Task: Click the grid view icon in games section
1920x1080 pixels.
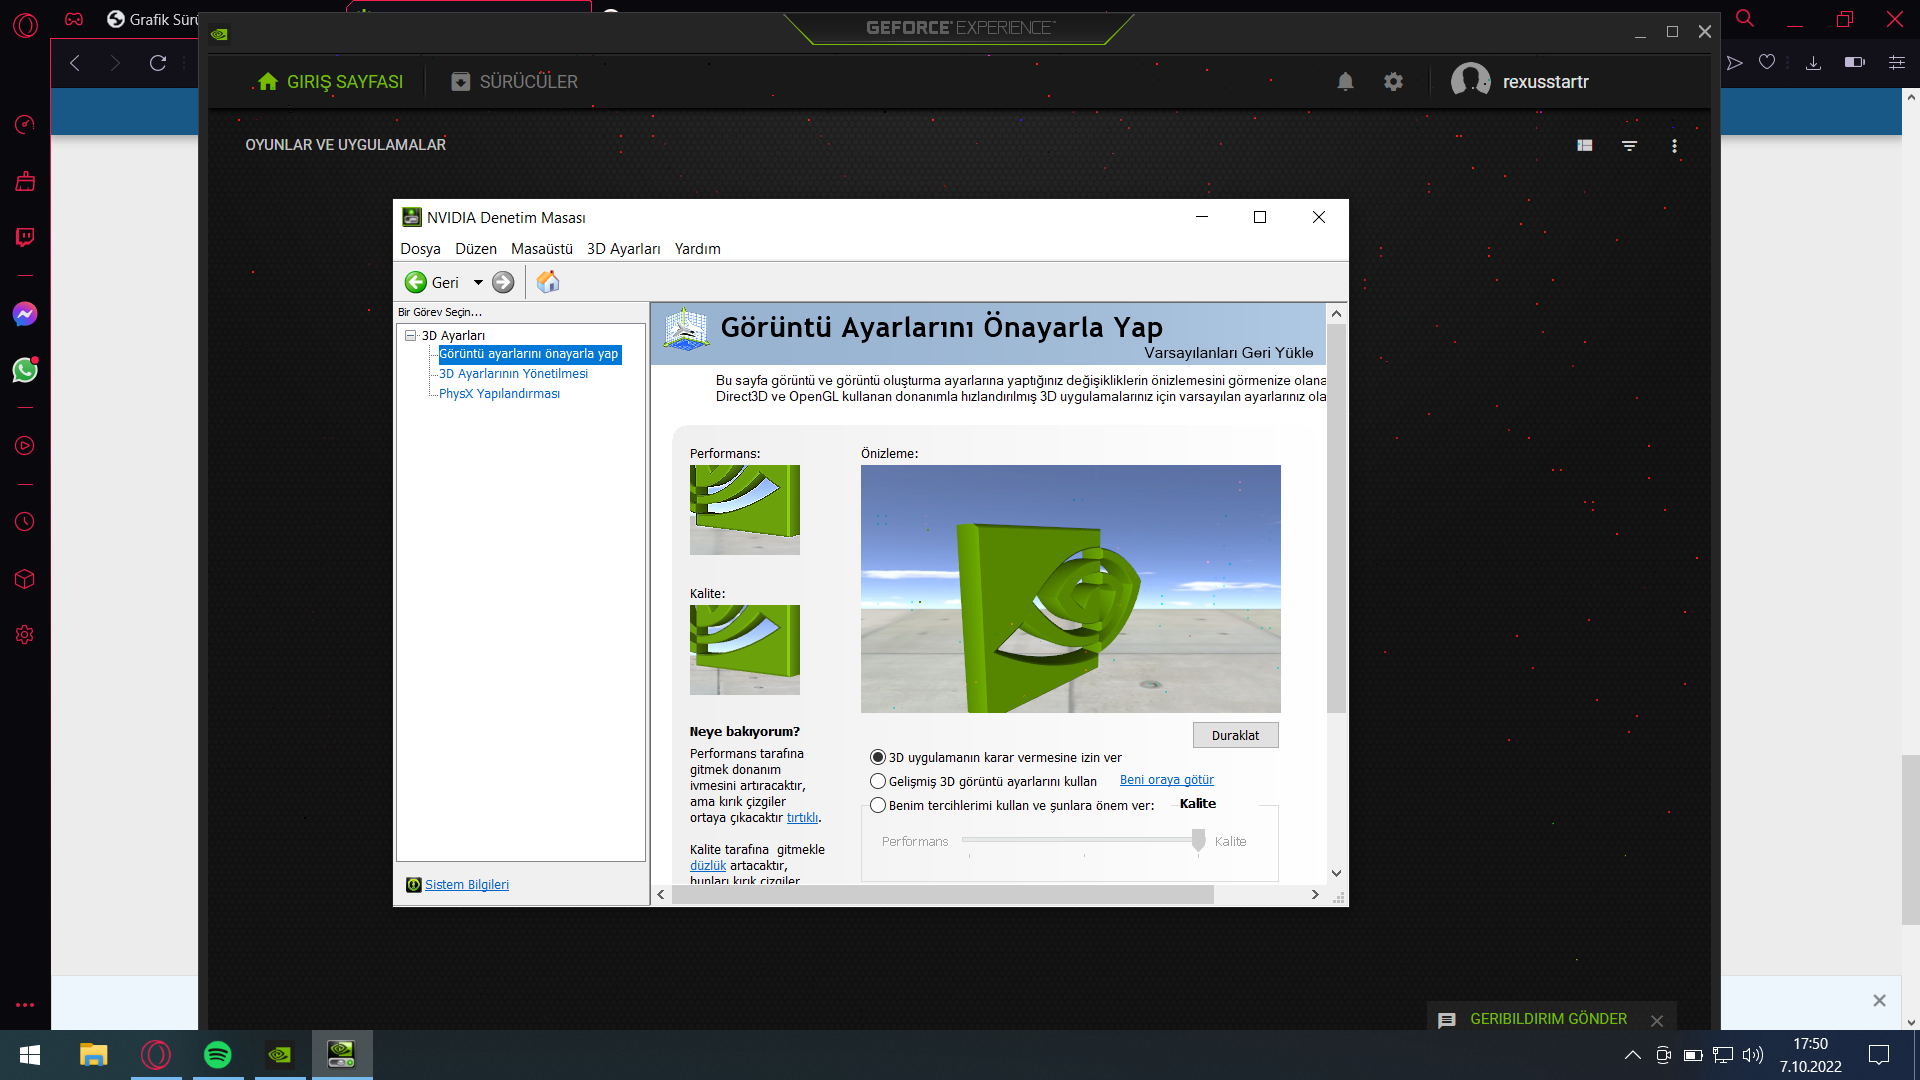Action: pos(1584,146)
